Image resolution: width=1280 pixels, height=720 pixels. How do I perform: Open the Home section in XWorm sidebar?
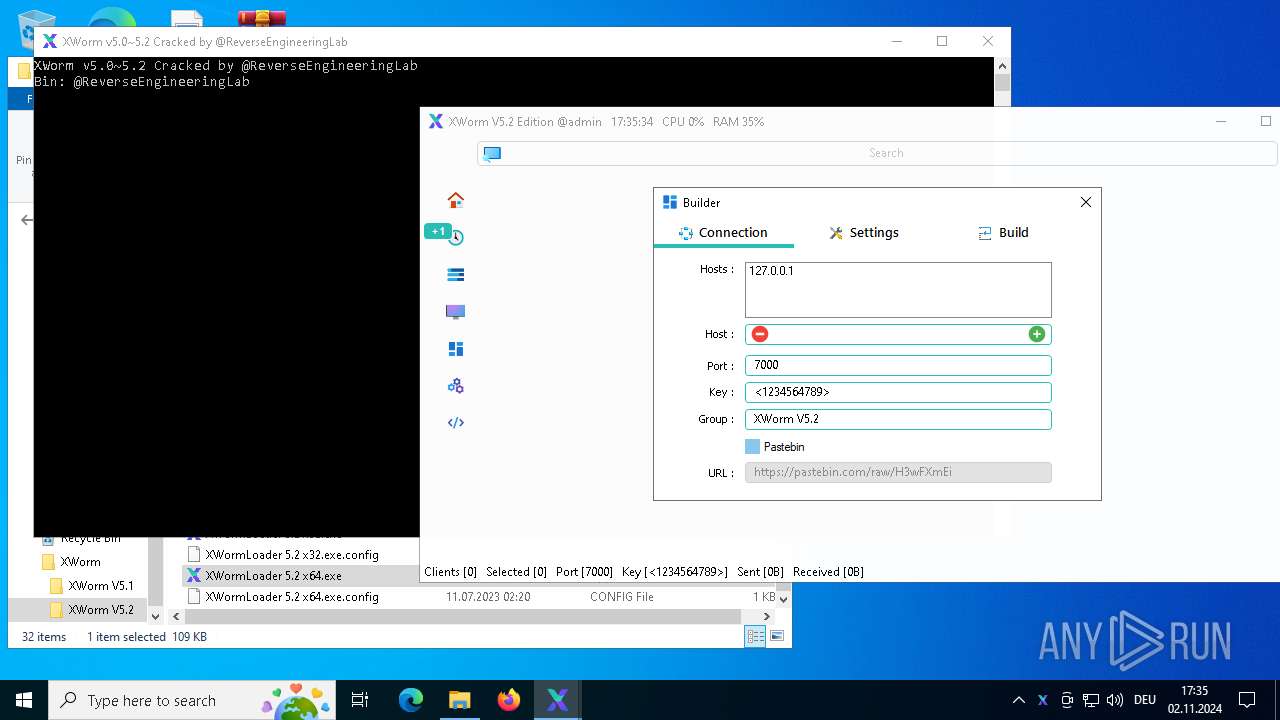coord(456,200)
